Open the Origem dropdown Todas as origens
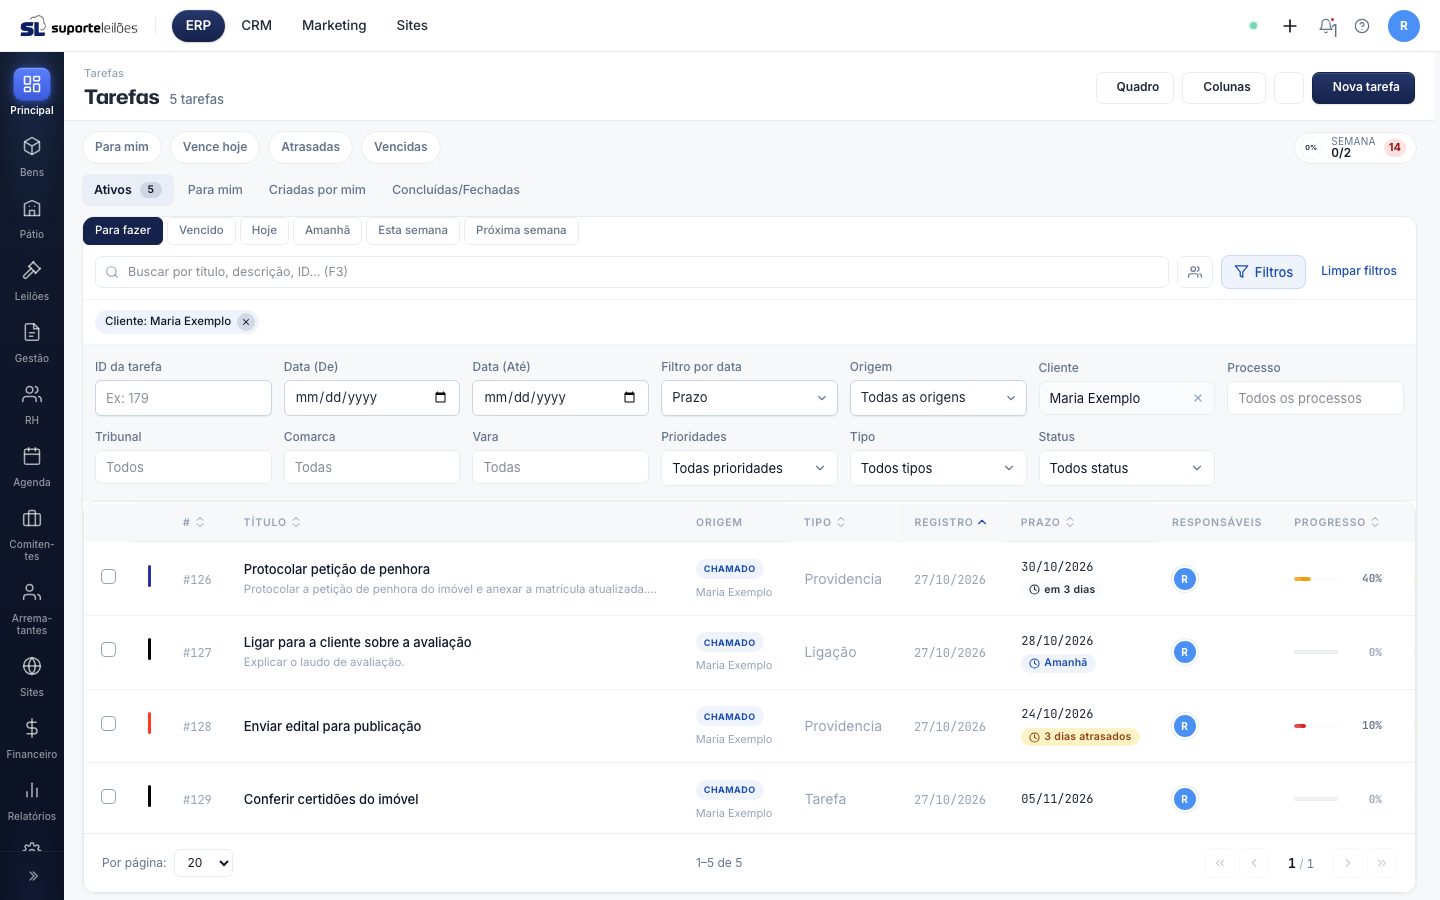 click(x=938, y=398)
